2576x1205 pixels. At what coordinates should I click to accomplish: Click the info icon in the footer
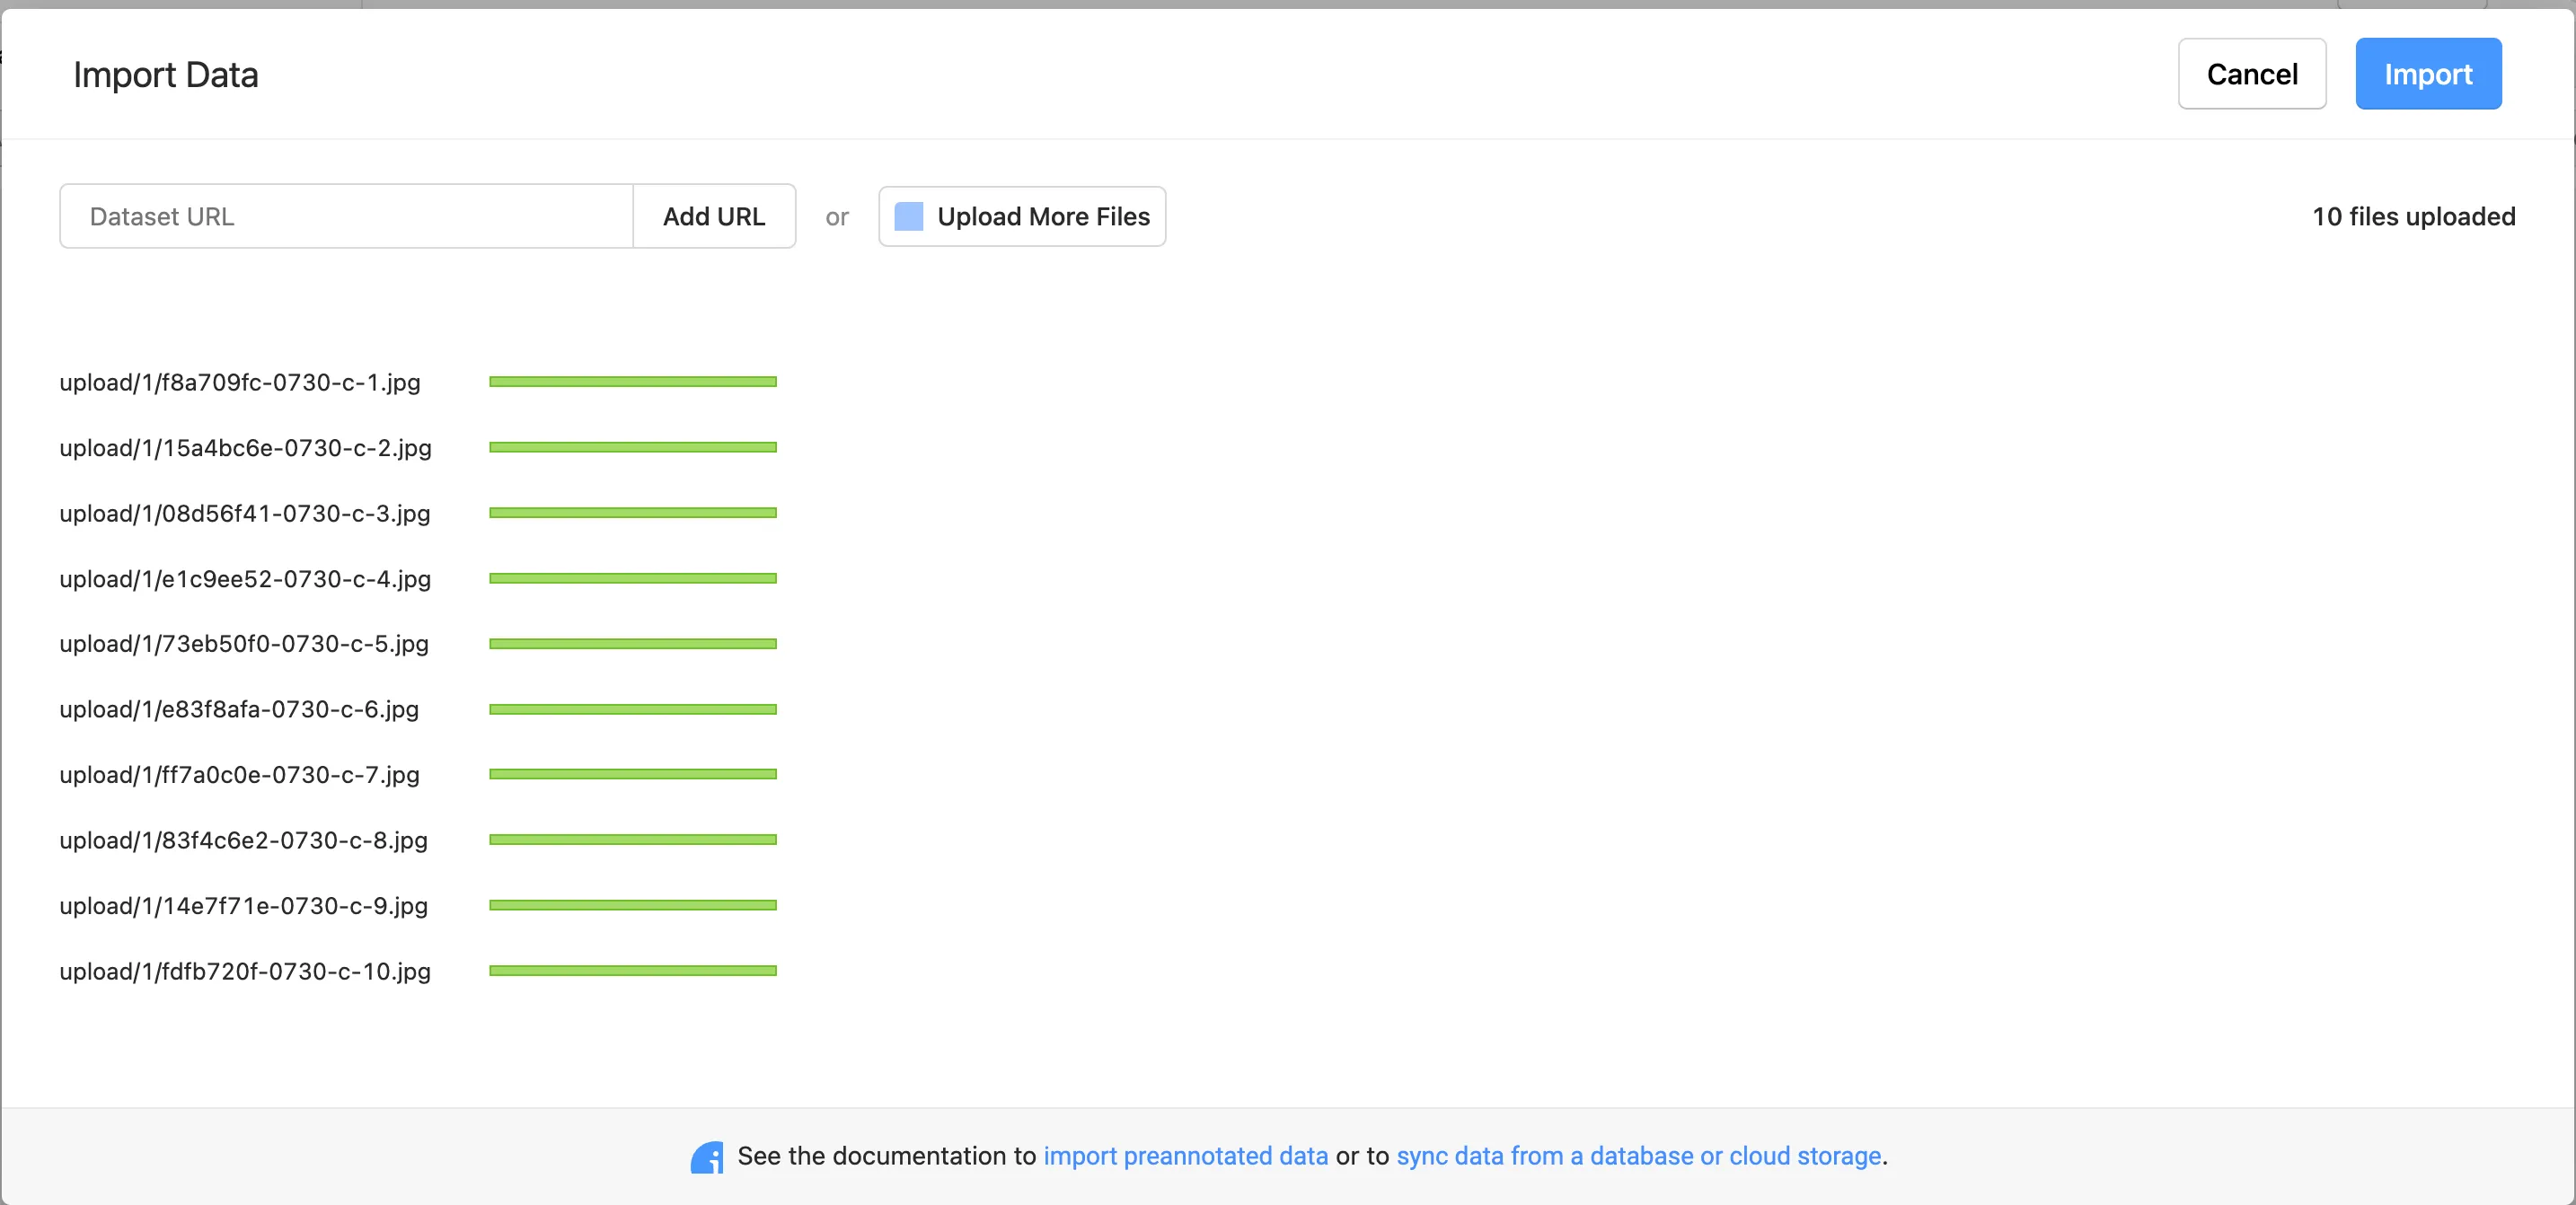click(x=707, y=1157)
